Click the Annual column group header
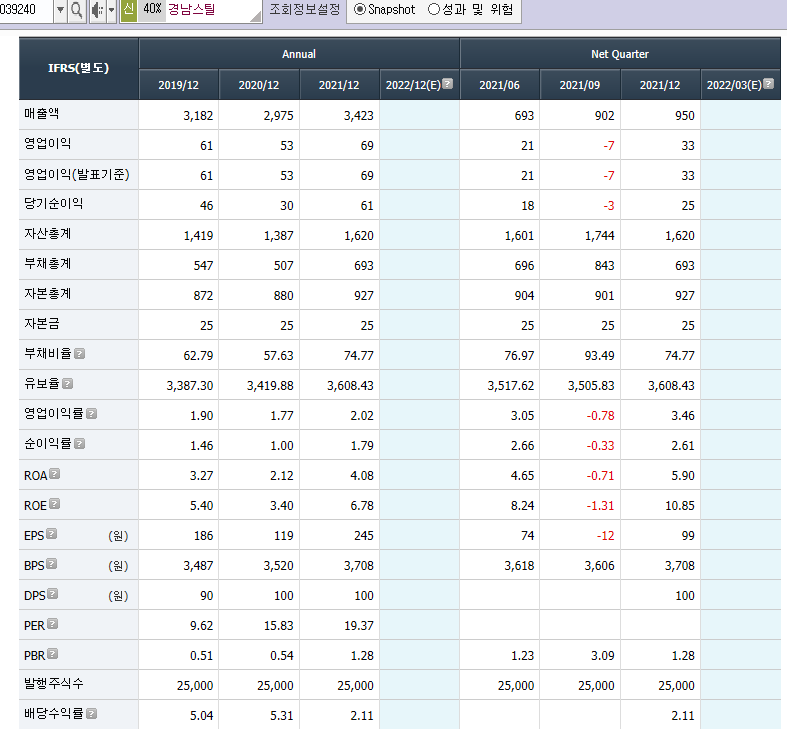This screenshot has height=729, width=787. click(299, 54)
